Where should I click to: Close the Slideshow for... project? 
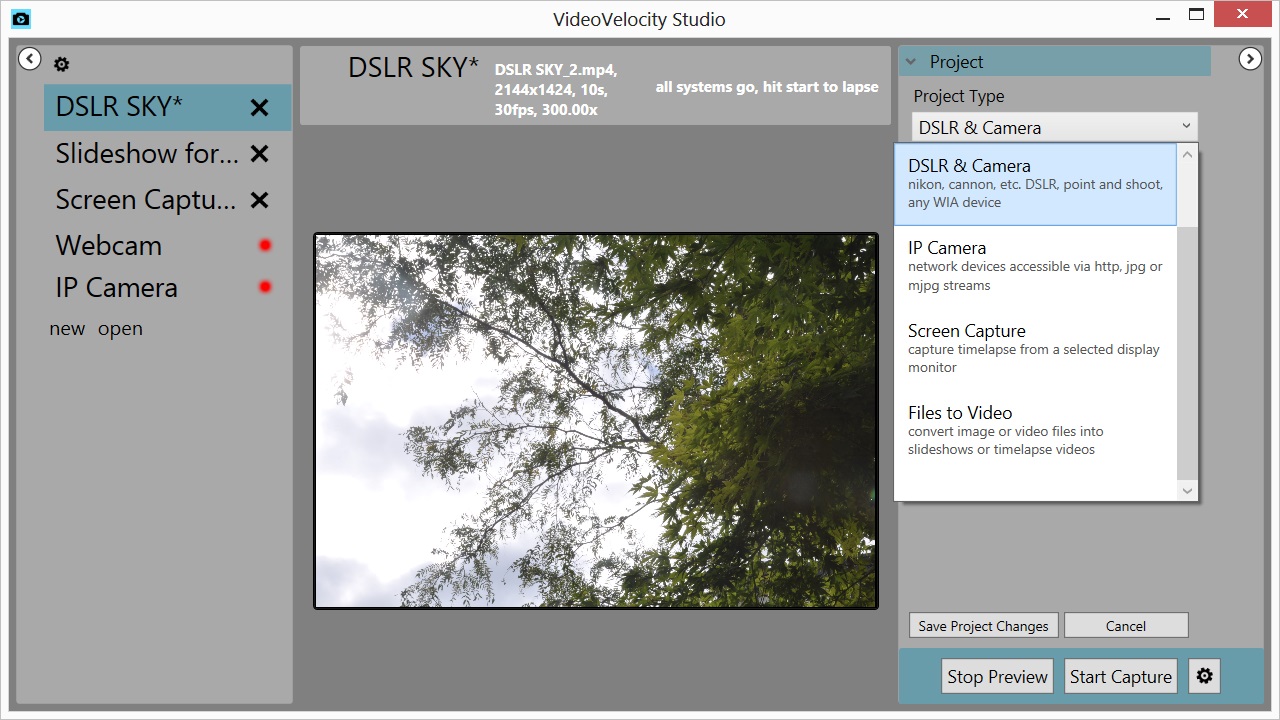tap(259, 154)
